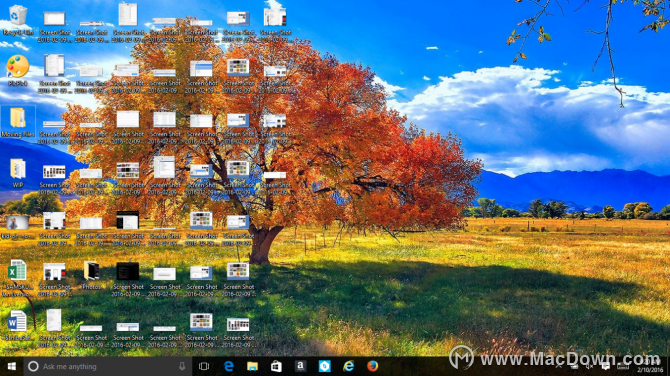Open Task View from the taskbar
This screenshot has width=670, height=376.
point(204,366)
